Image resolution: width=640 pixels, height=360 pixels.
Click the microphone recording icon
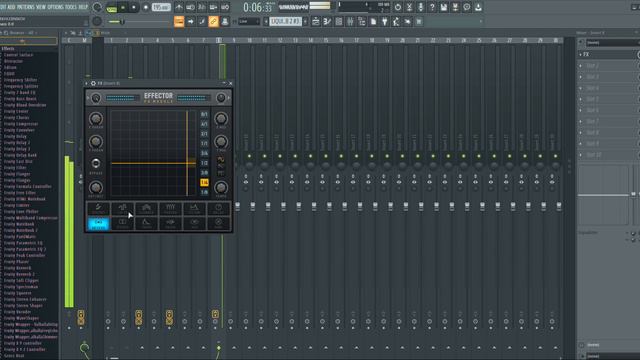click(420, 7)
